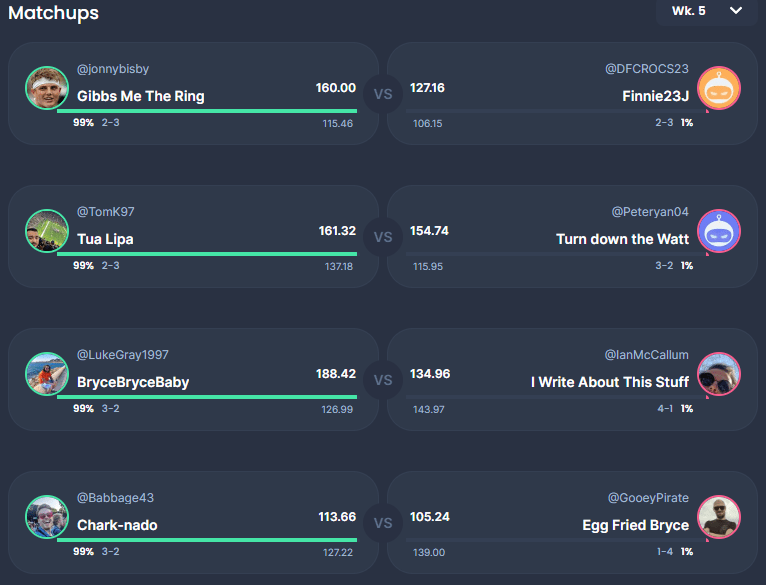Click the chevron next to Wk. 5

[x=736, y=11]
